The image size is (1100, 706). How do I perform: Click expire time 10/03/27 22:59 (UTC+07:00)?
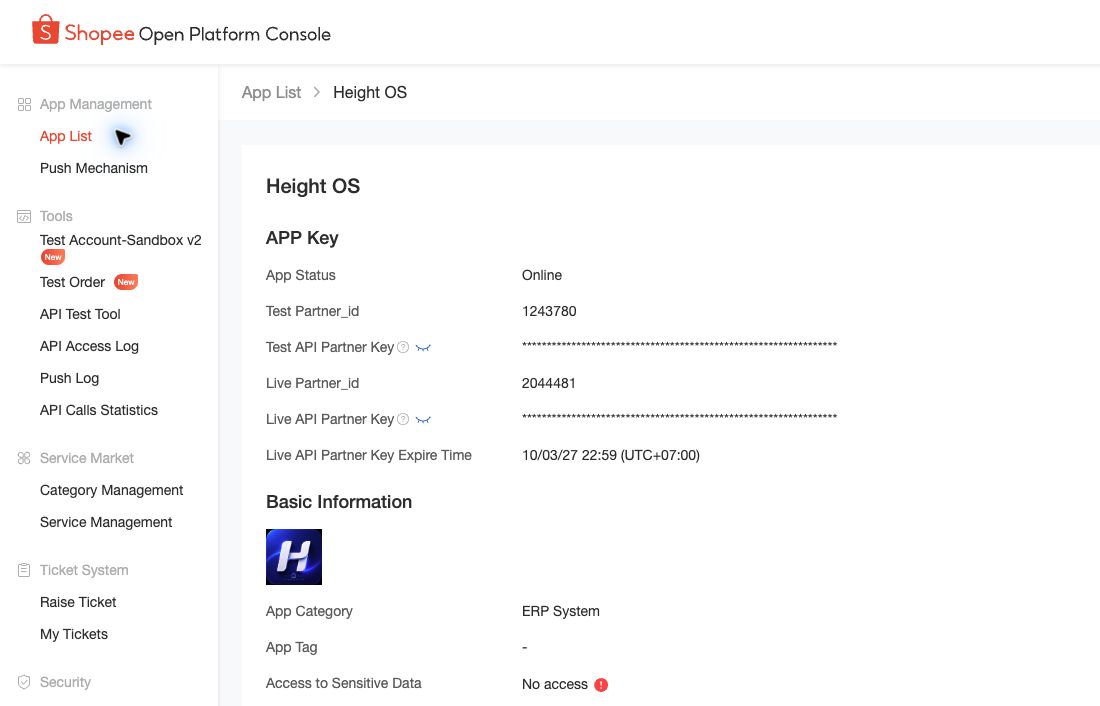point(611,455)
